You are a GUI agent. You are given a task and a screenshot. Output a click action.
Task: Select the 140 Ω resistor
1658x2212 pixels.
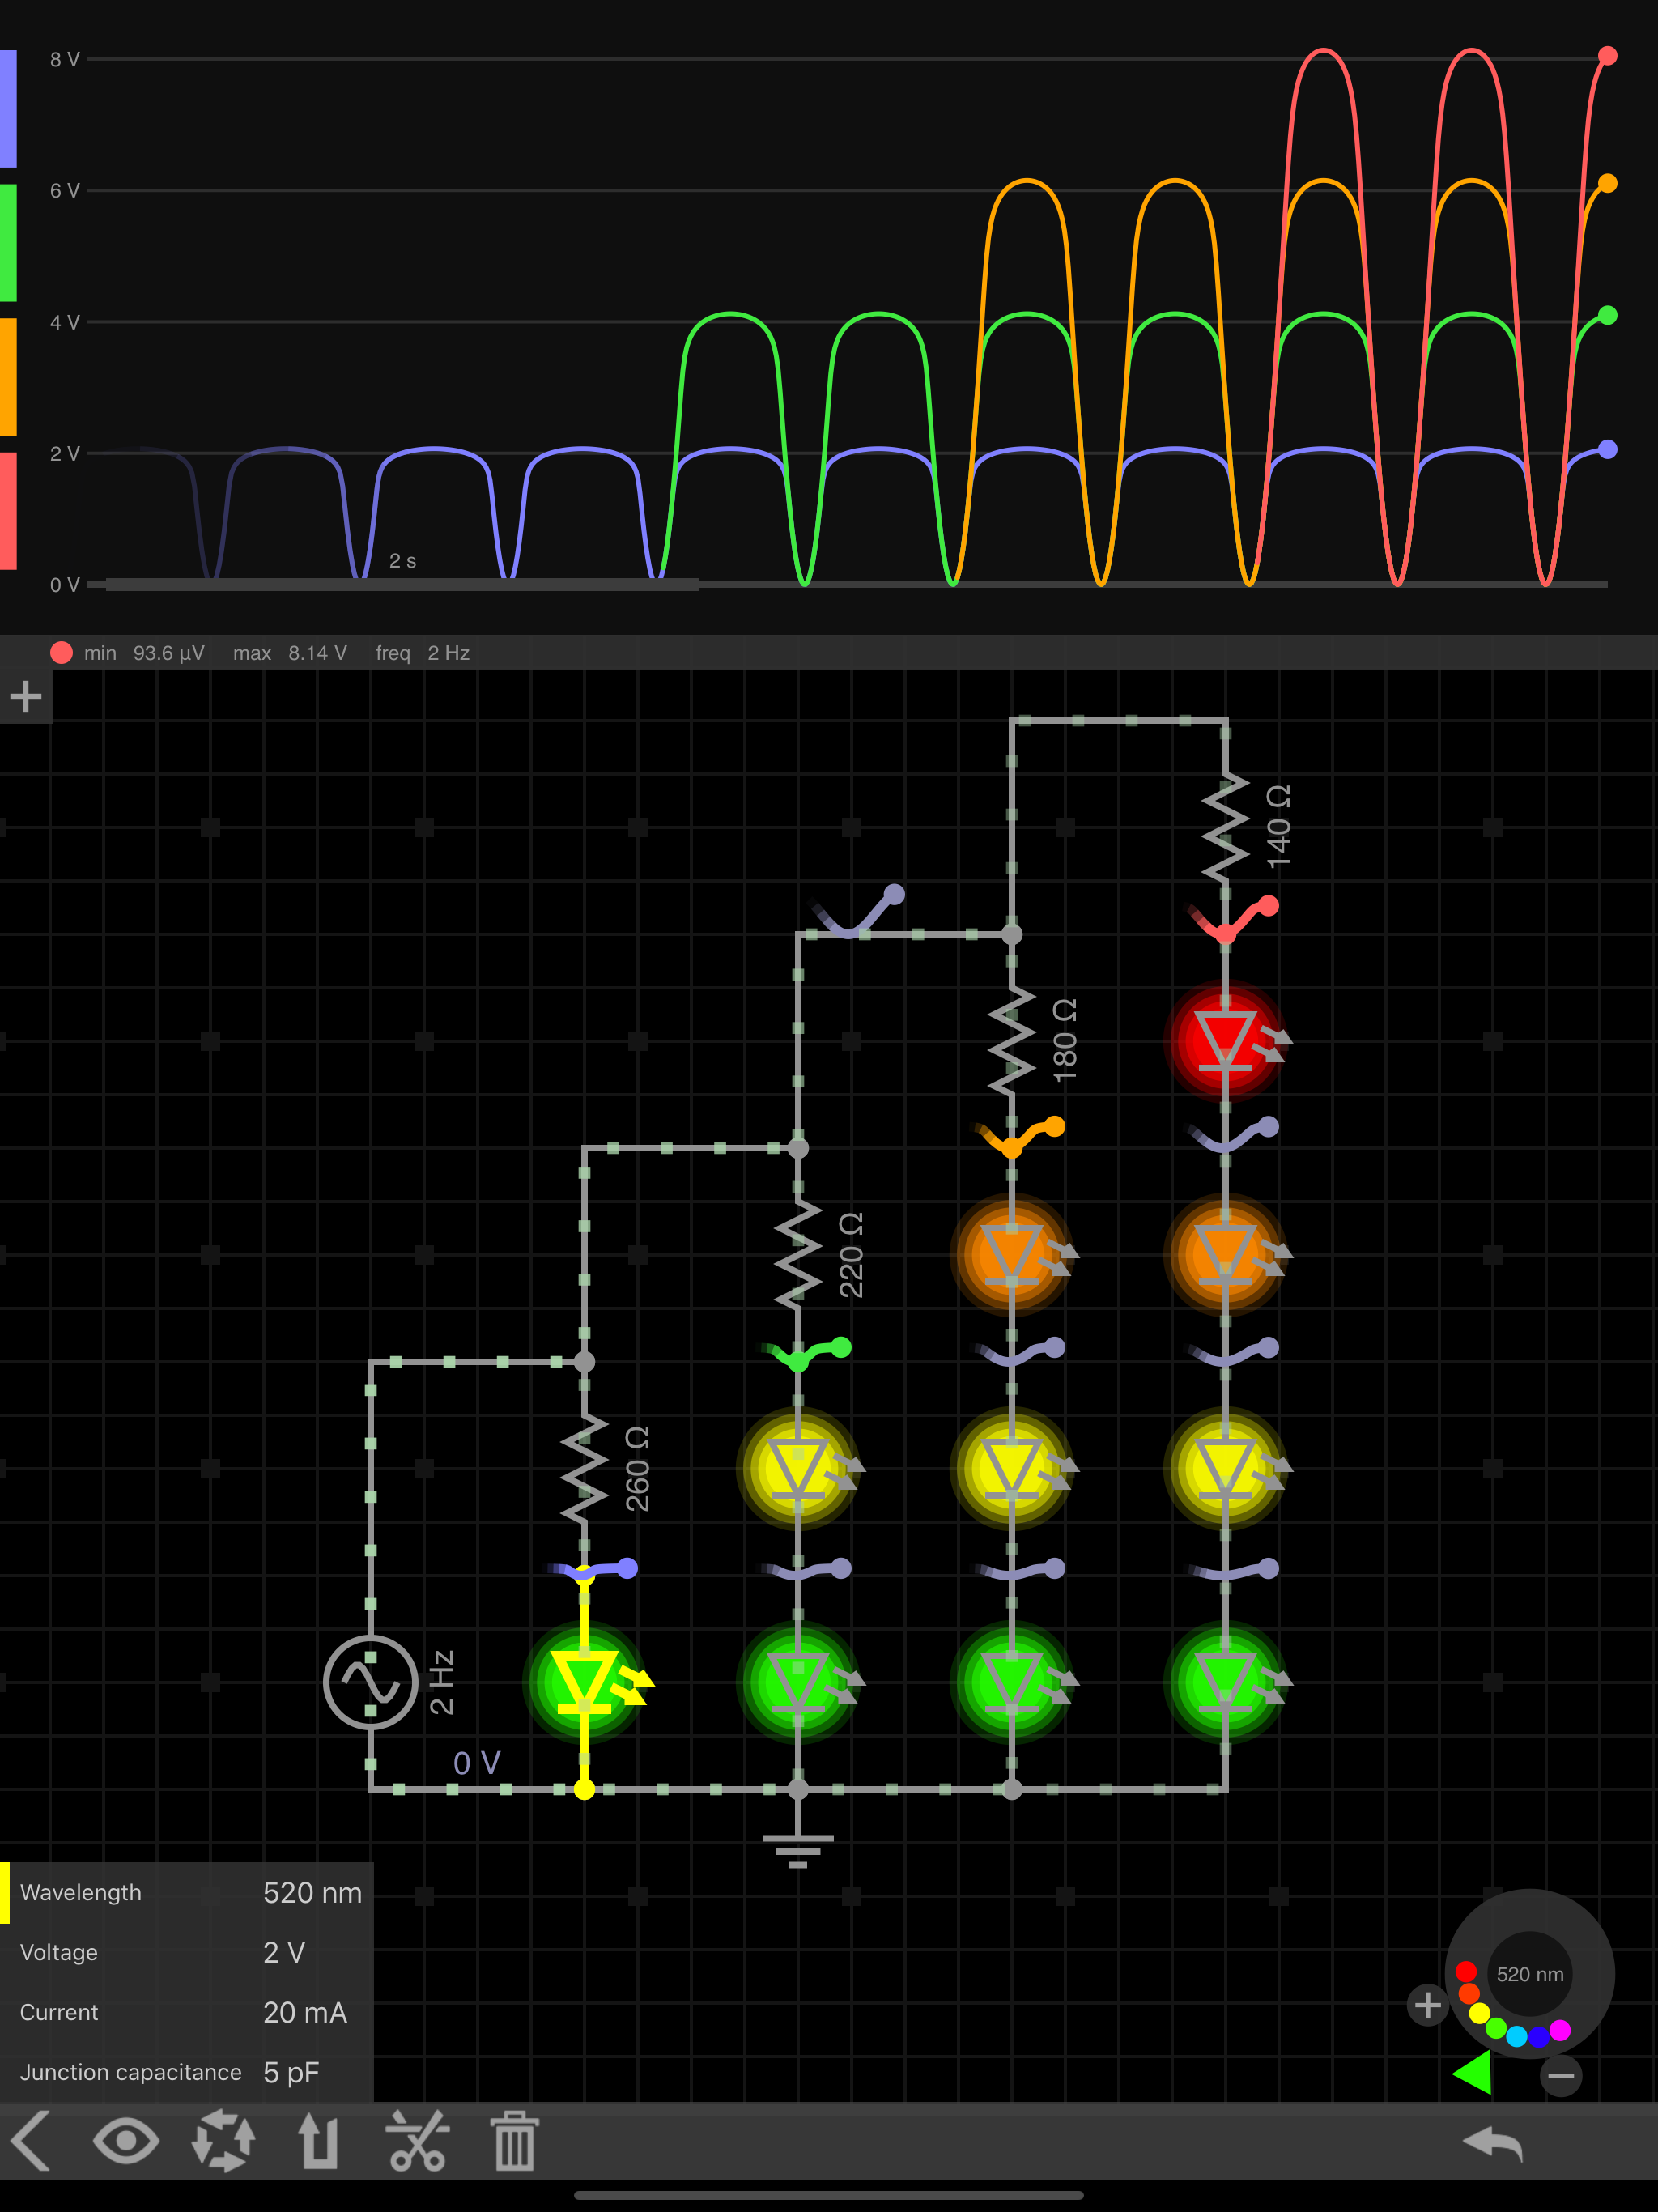tap(1226, 827)
